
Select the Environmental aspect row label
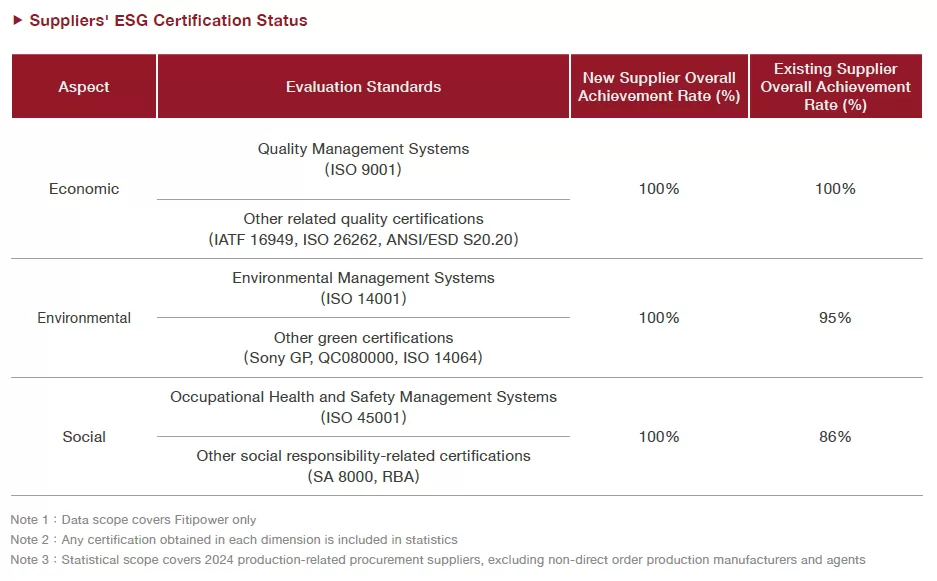pyautogui.click(x=84, y=318)
